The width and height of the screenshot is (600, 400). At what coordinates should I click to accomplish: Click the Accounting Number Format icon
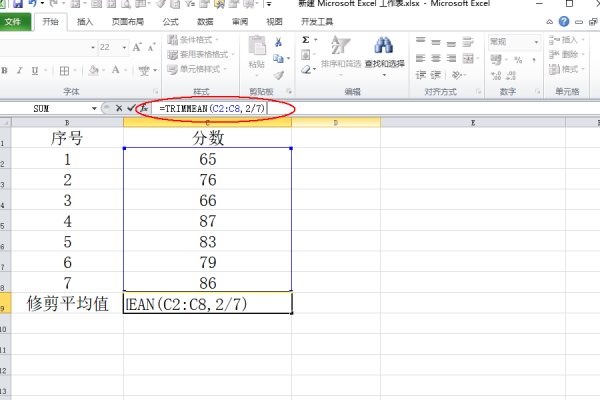pyautogui.click(x=496, y=59)
